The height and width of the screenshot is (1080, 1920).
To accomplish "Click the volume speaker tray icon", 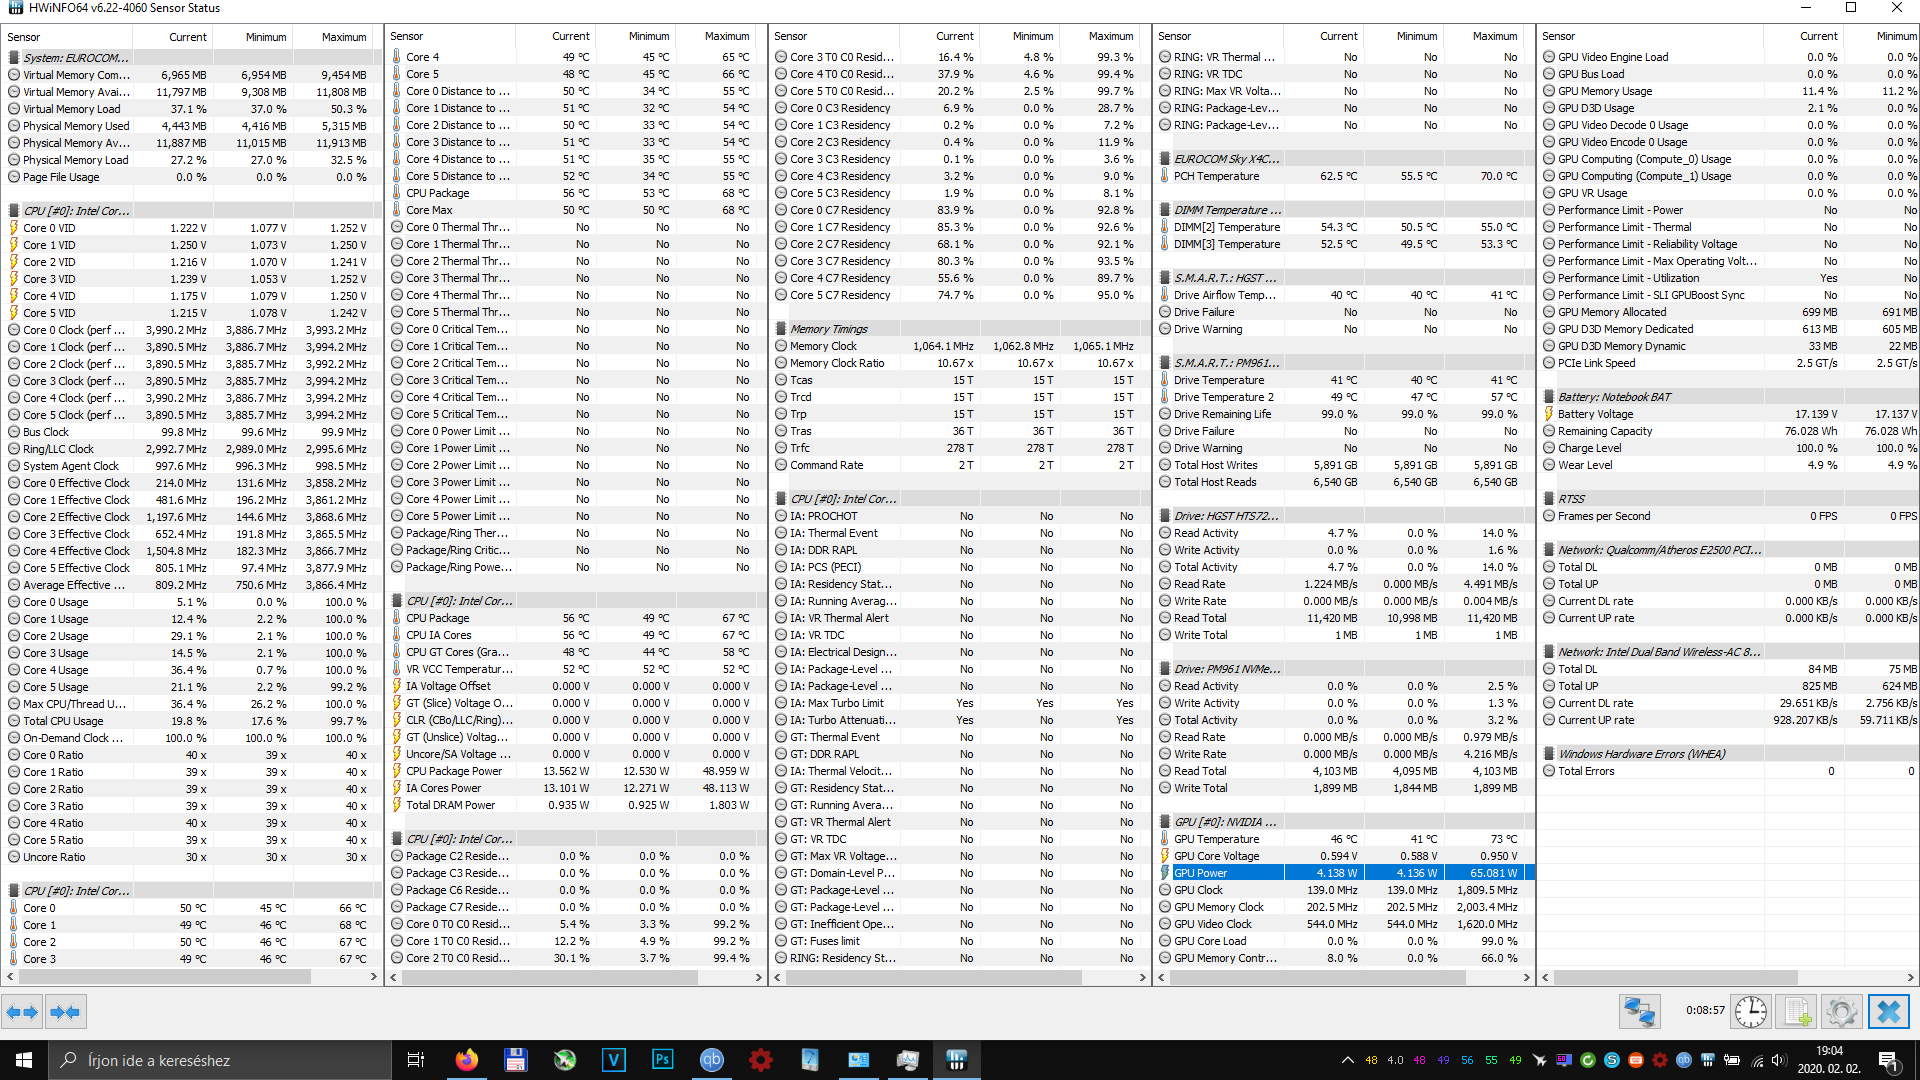I will pos(1778,1060).
